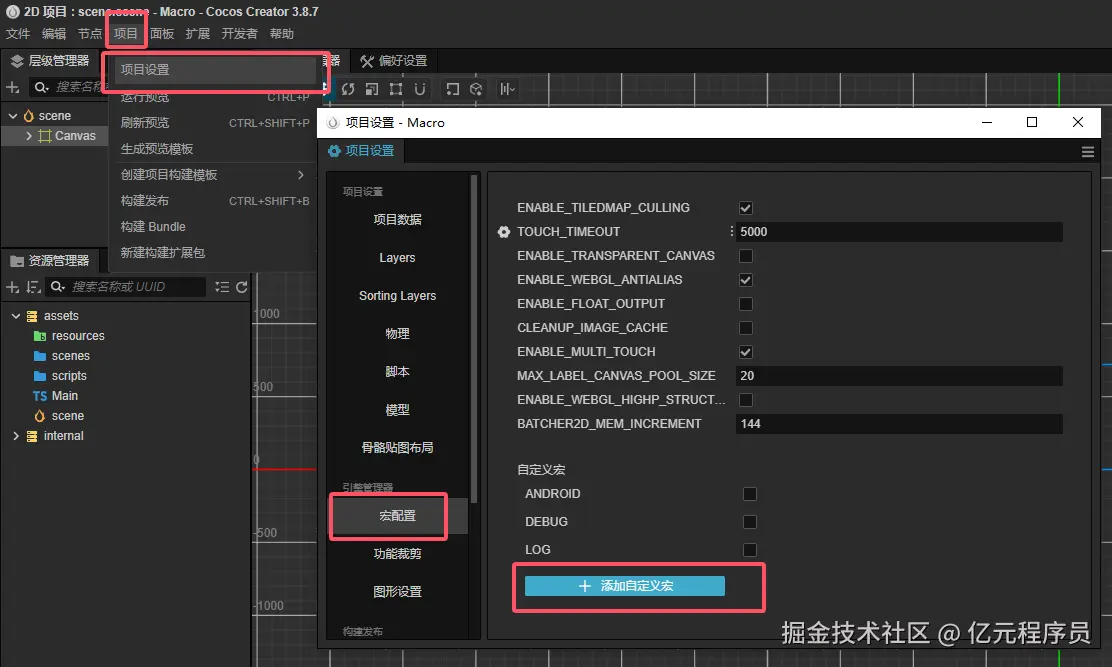Click add asset plus in assets panel
This screenshot has width=1112, height=667.
pyautogui.click(x=12, y=287)
